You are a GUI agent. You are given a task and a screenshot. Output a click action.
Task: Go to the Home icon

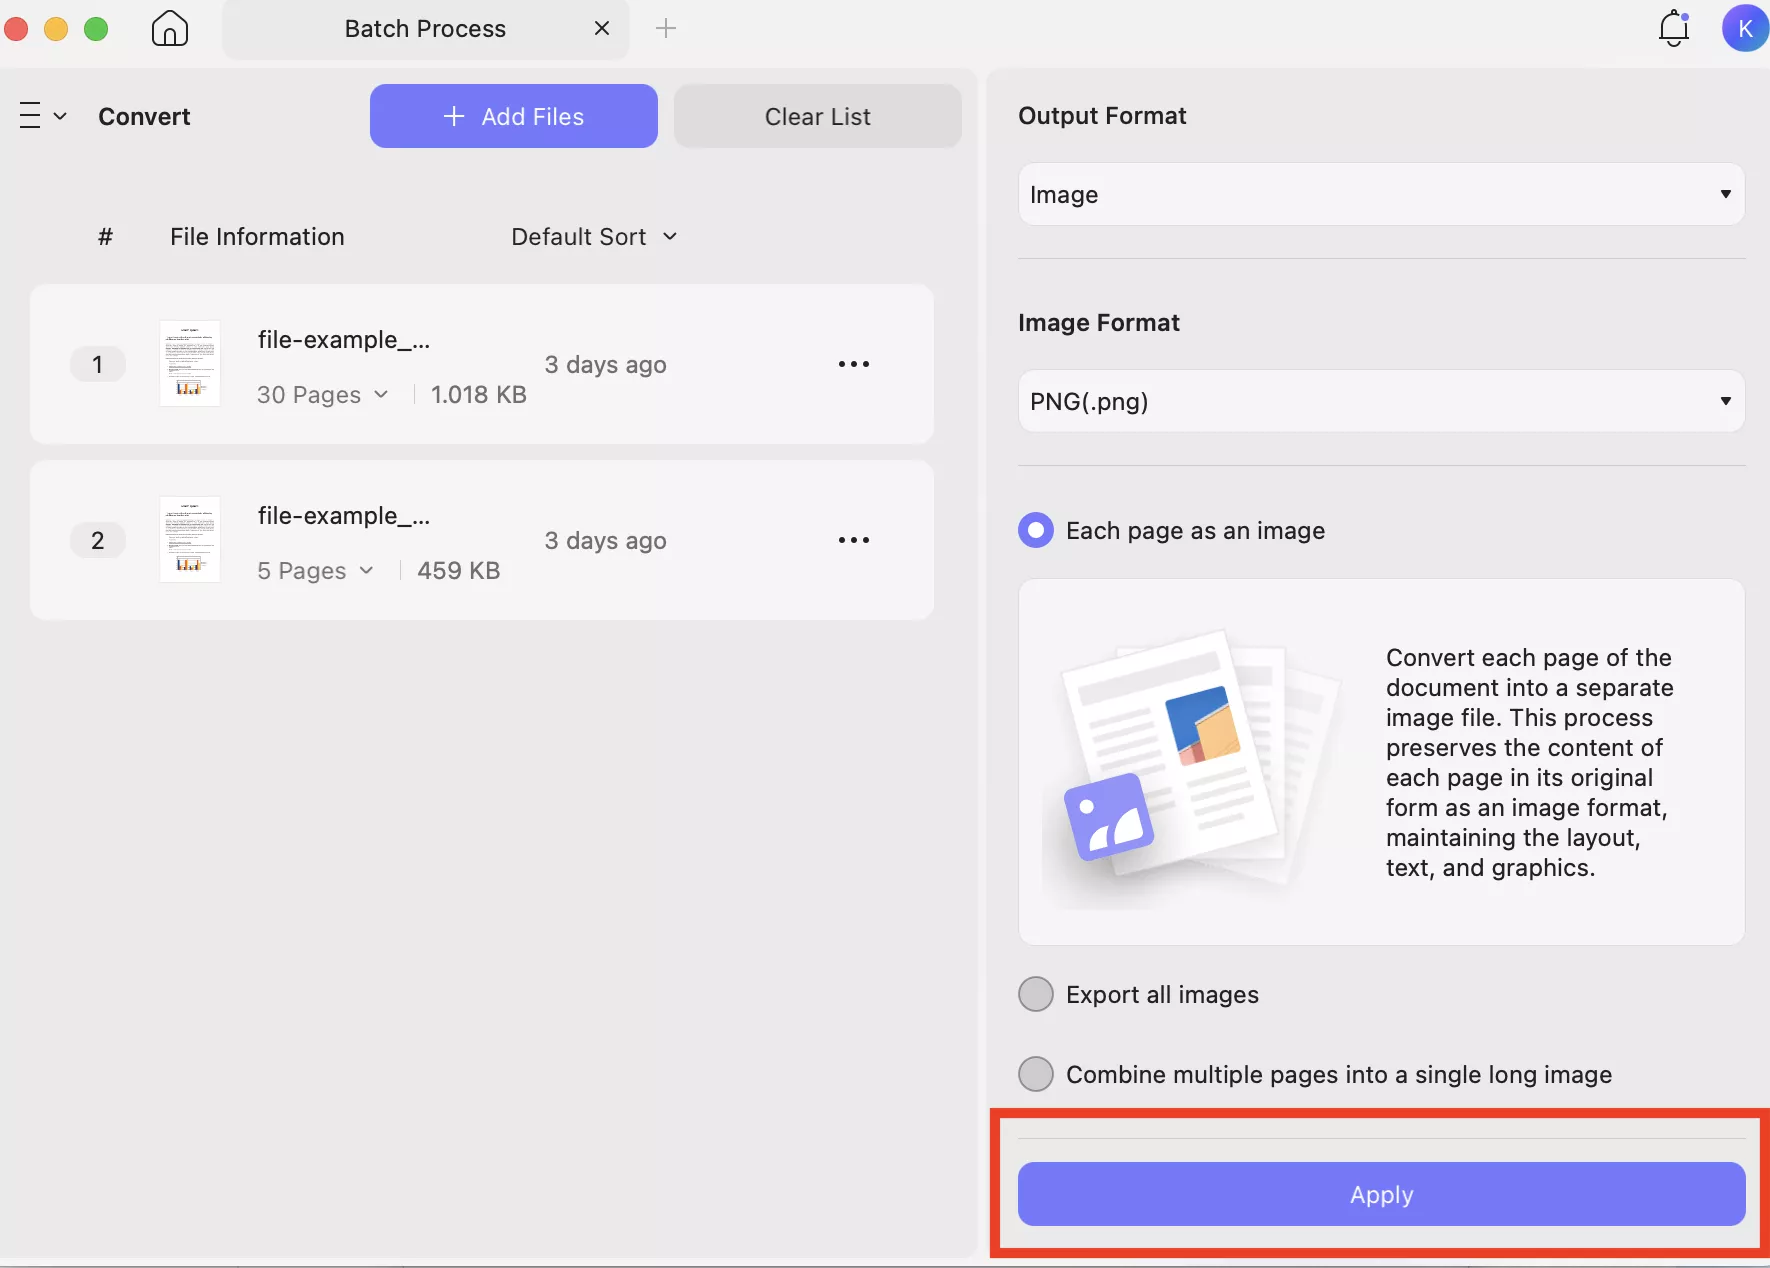169,29
